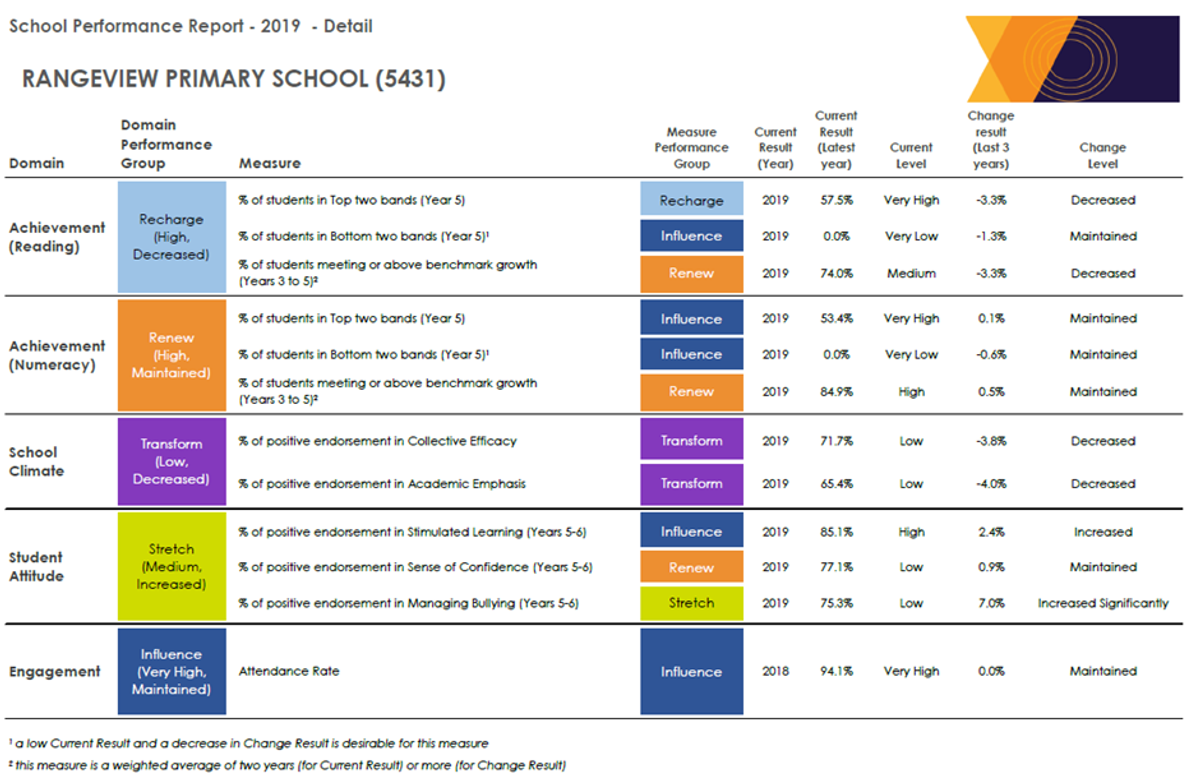
Task: Click the Transform (Low, Decreased) domain group box
Action: click(171, 462)
